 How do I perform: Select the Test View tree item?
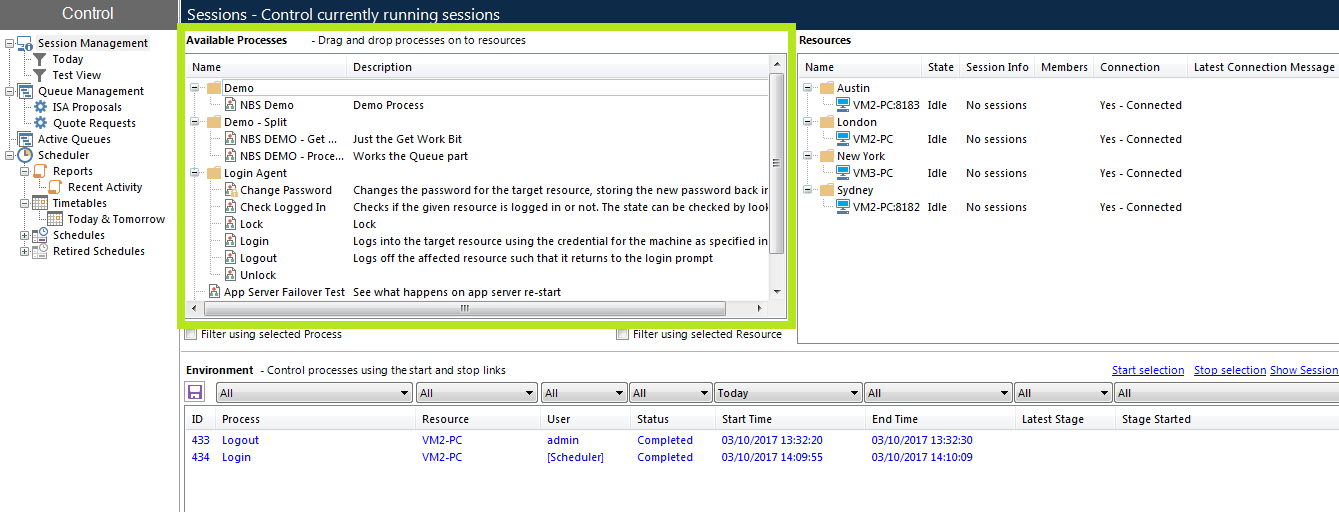[x=77, y=75]
